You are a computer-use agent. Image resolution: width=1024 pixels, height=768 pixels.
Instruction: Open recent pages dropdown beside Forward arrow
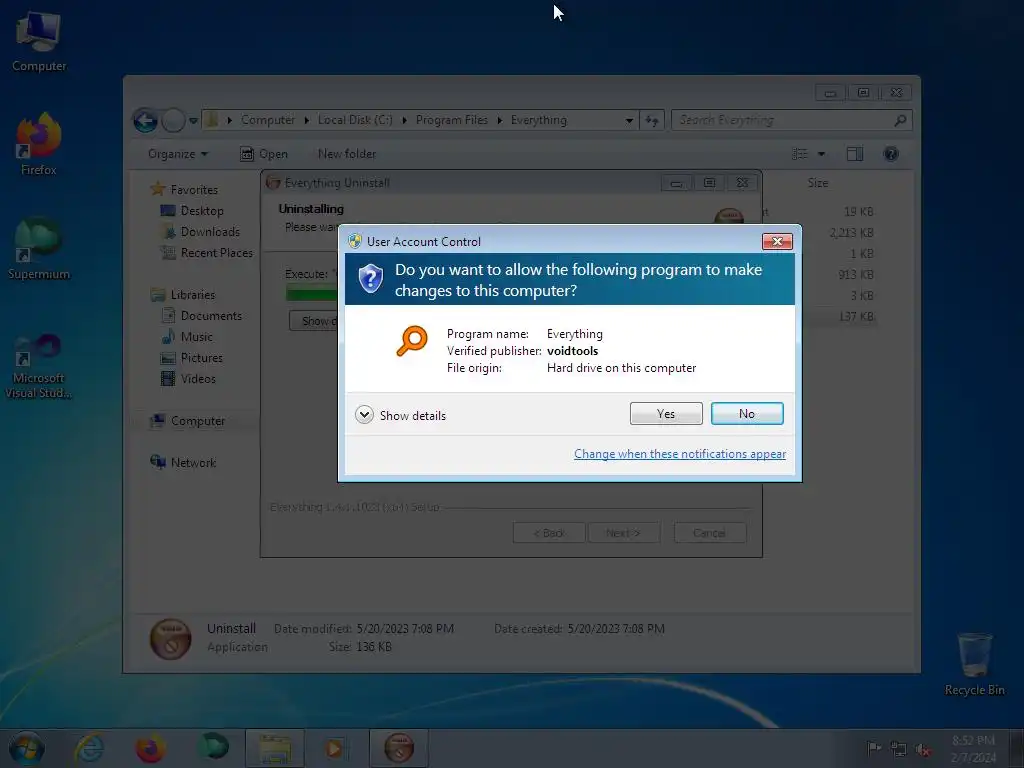(193, 121)
